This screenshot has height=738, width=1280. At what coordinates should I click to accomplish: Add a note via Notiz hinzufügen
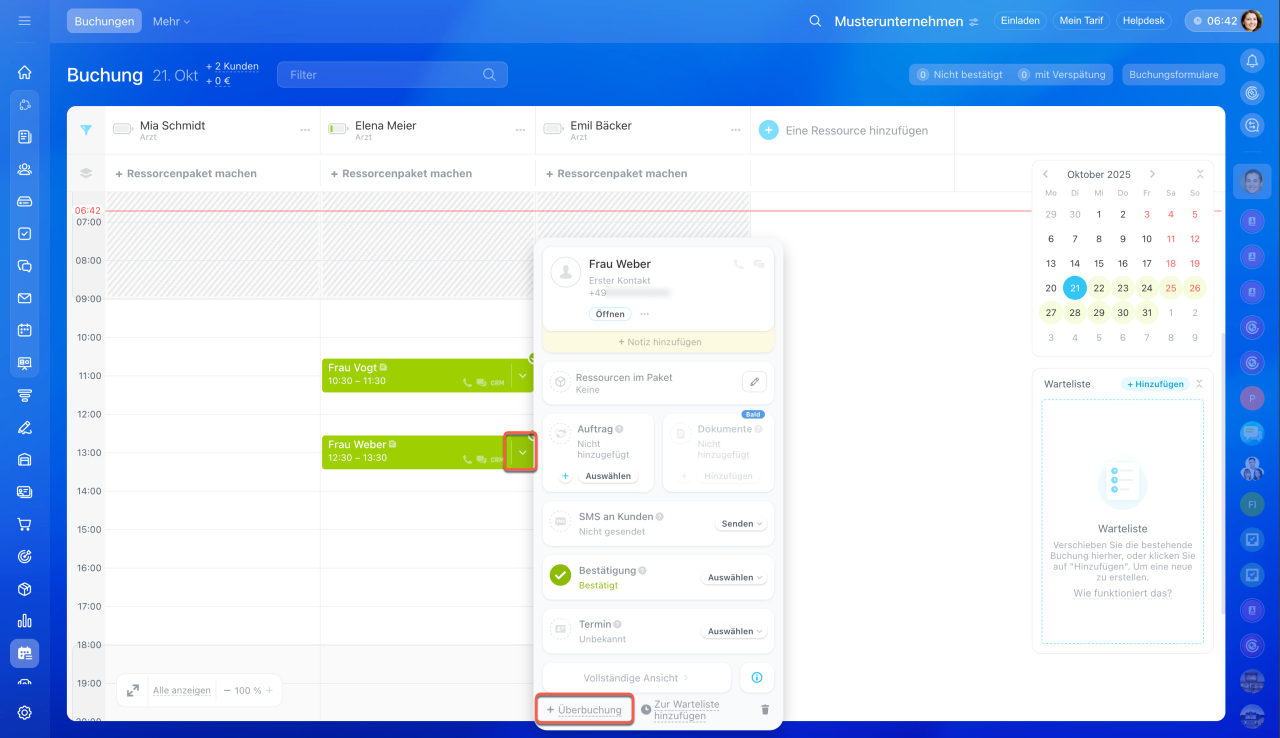[658, 342]
